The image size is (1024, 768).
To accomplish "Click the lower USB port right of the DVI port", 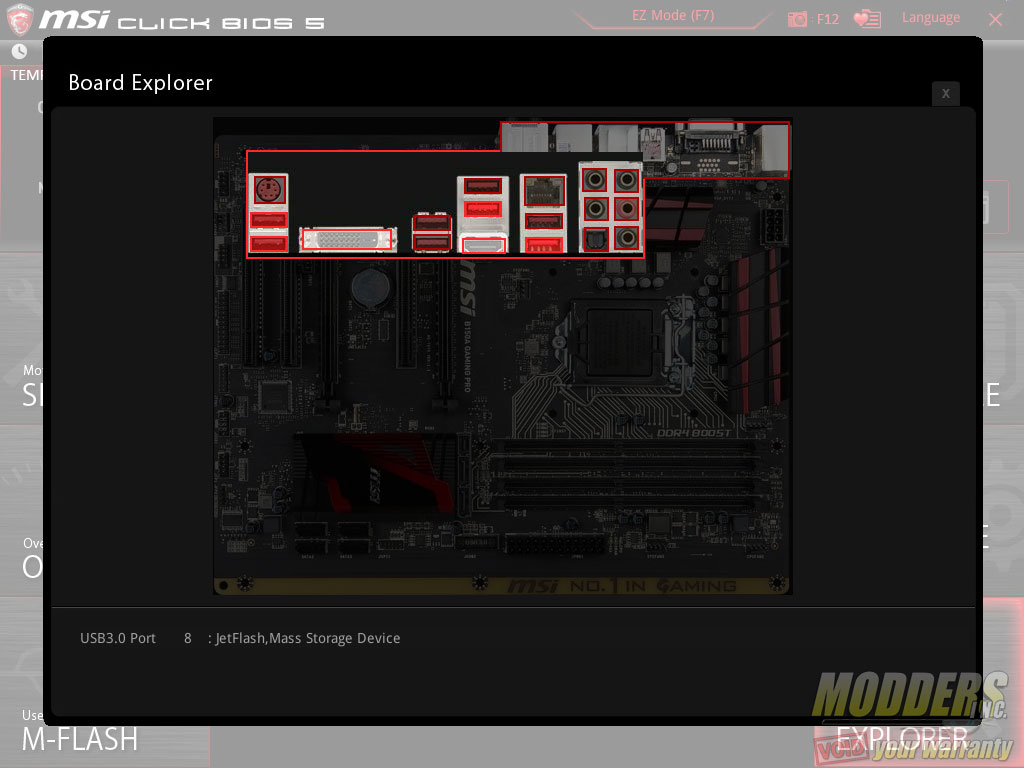I will click(431, 244).
